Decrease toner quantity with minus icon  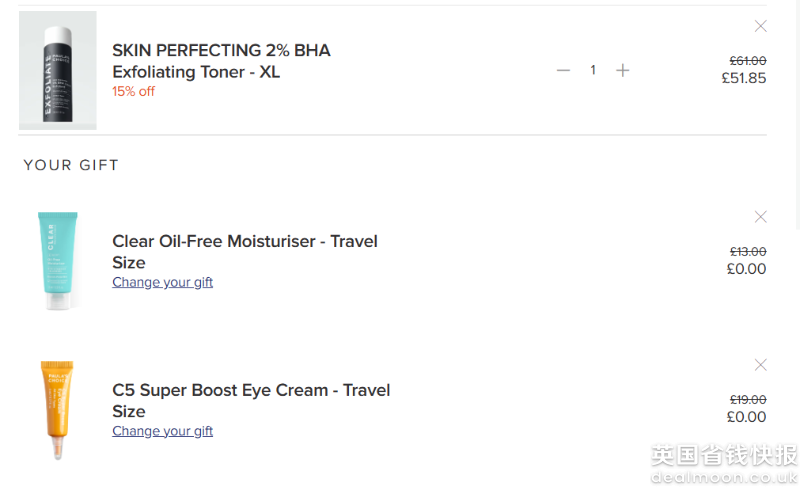point(563,70)
